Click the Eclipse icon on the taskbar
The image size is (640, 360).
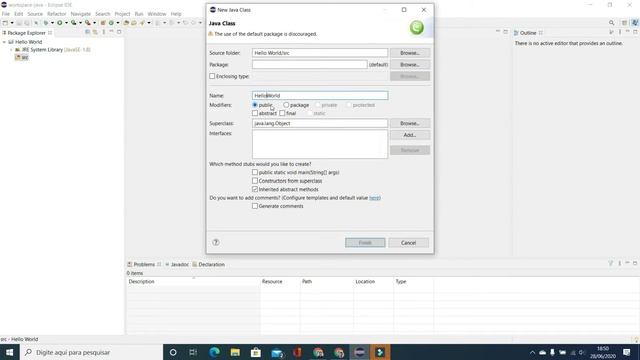point(359,352)
